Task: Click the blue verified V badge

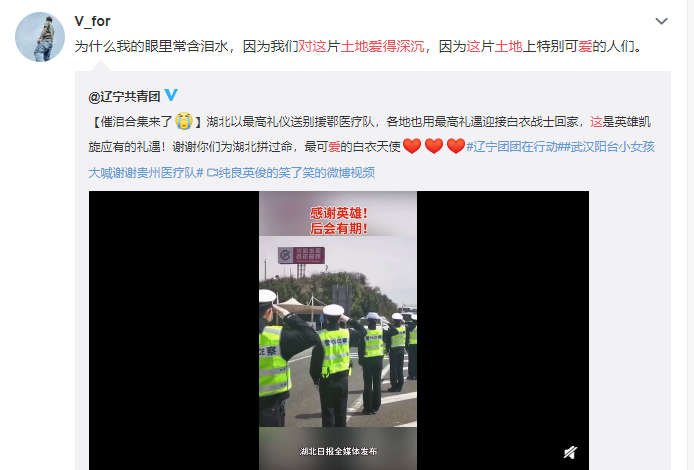Action: pyautogui.click(x=171, y=95)
